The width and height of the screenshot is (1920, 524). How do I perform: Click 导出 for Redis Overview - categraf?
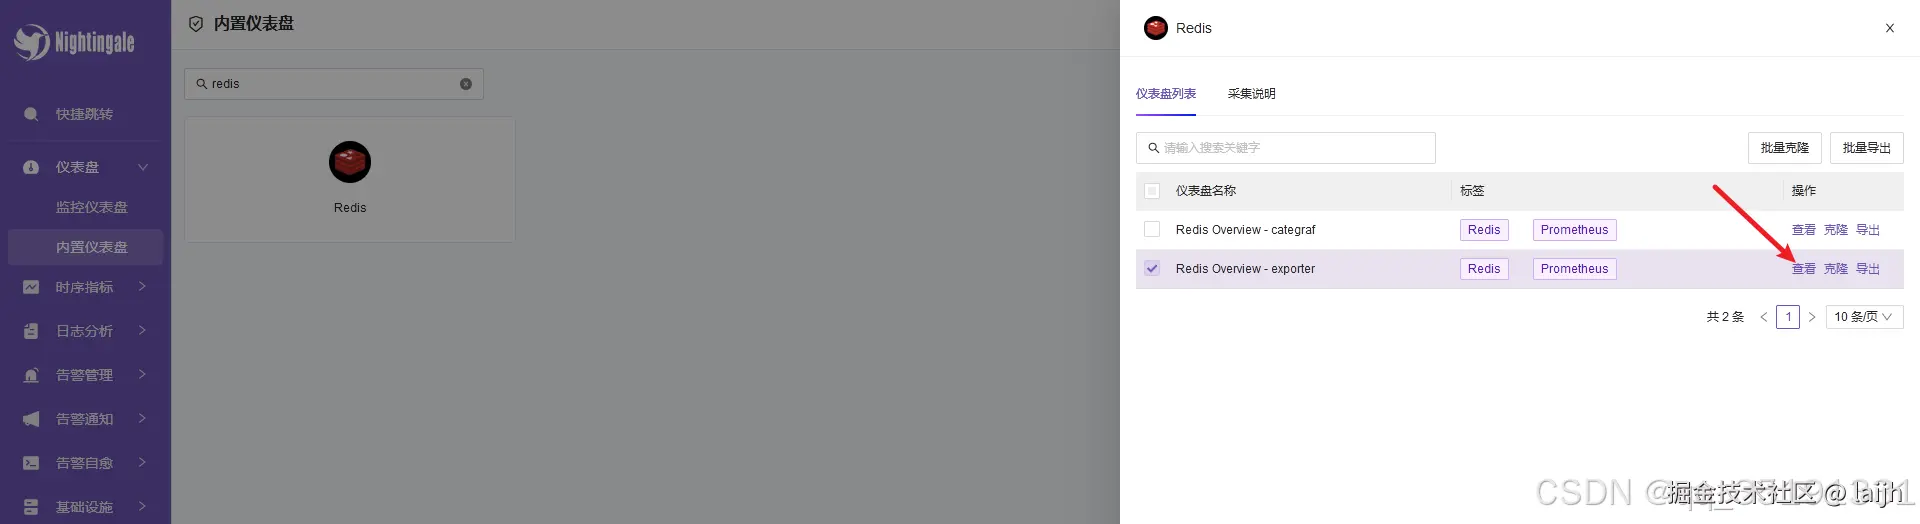pos(1868,230)
